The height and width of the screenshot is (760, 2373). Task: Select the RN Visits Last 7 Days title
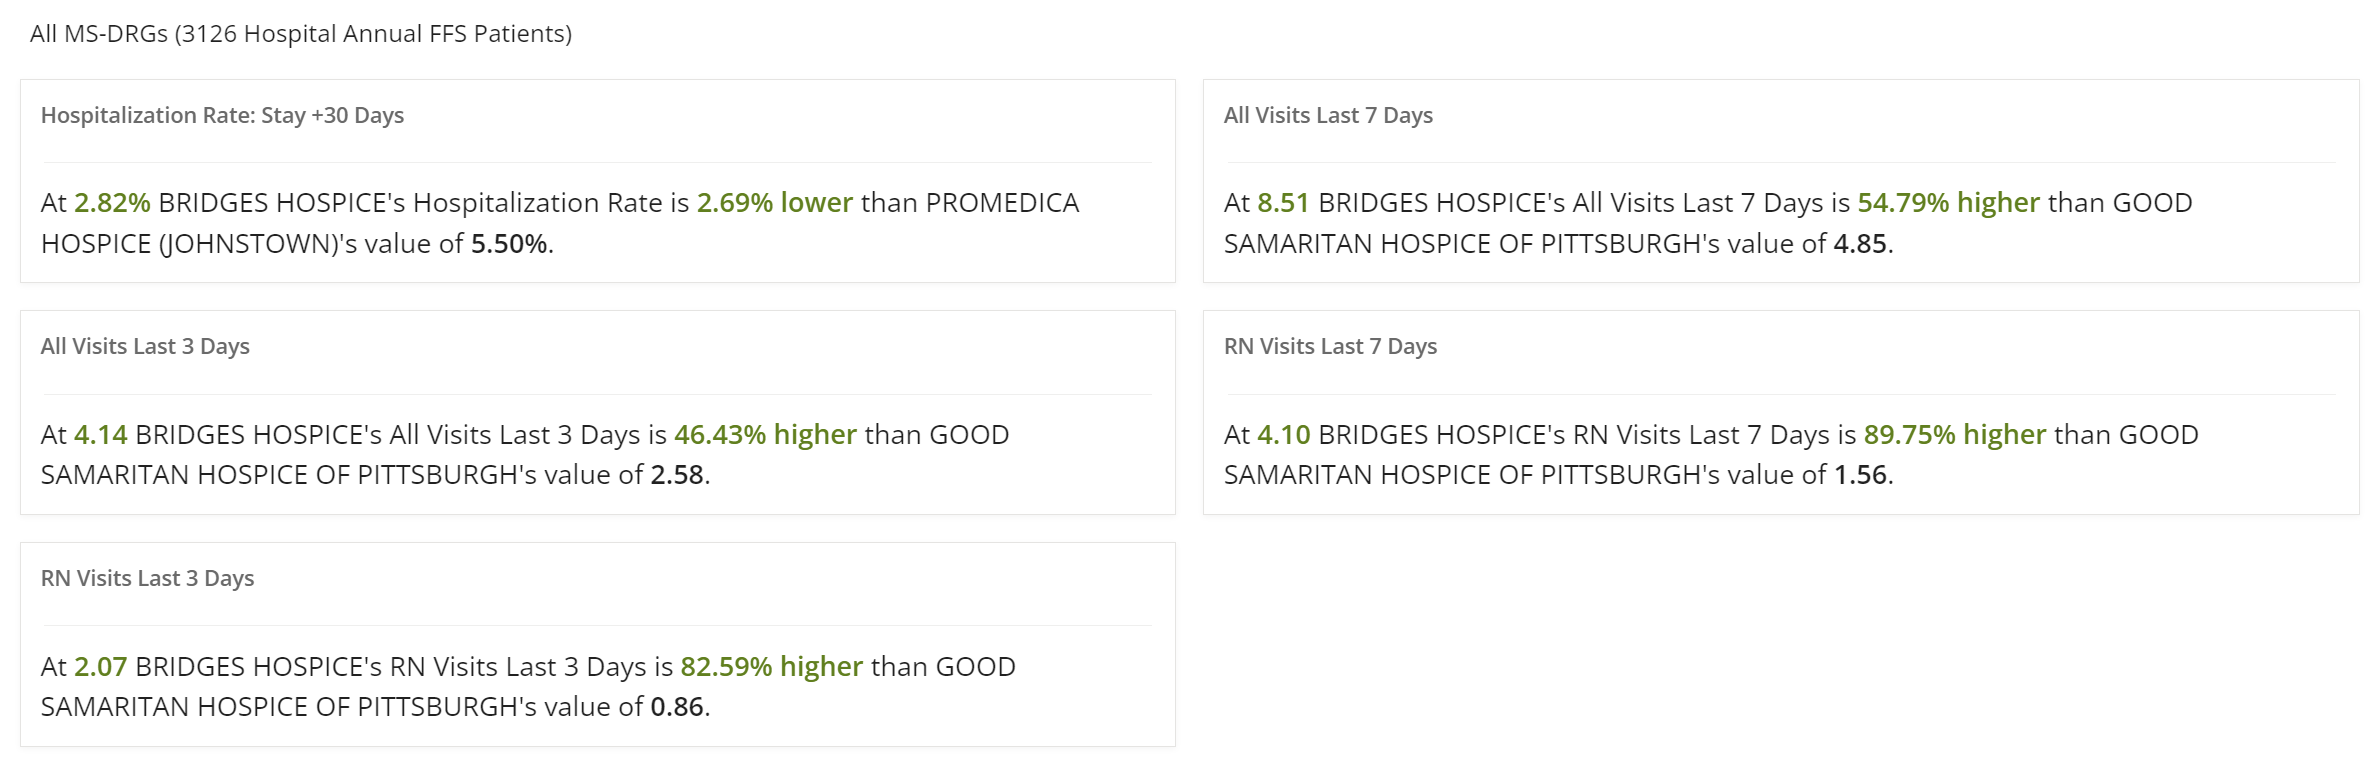coord(1330,346)
